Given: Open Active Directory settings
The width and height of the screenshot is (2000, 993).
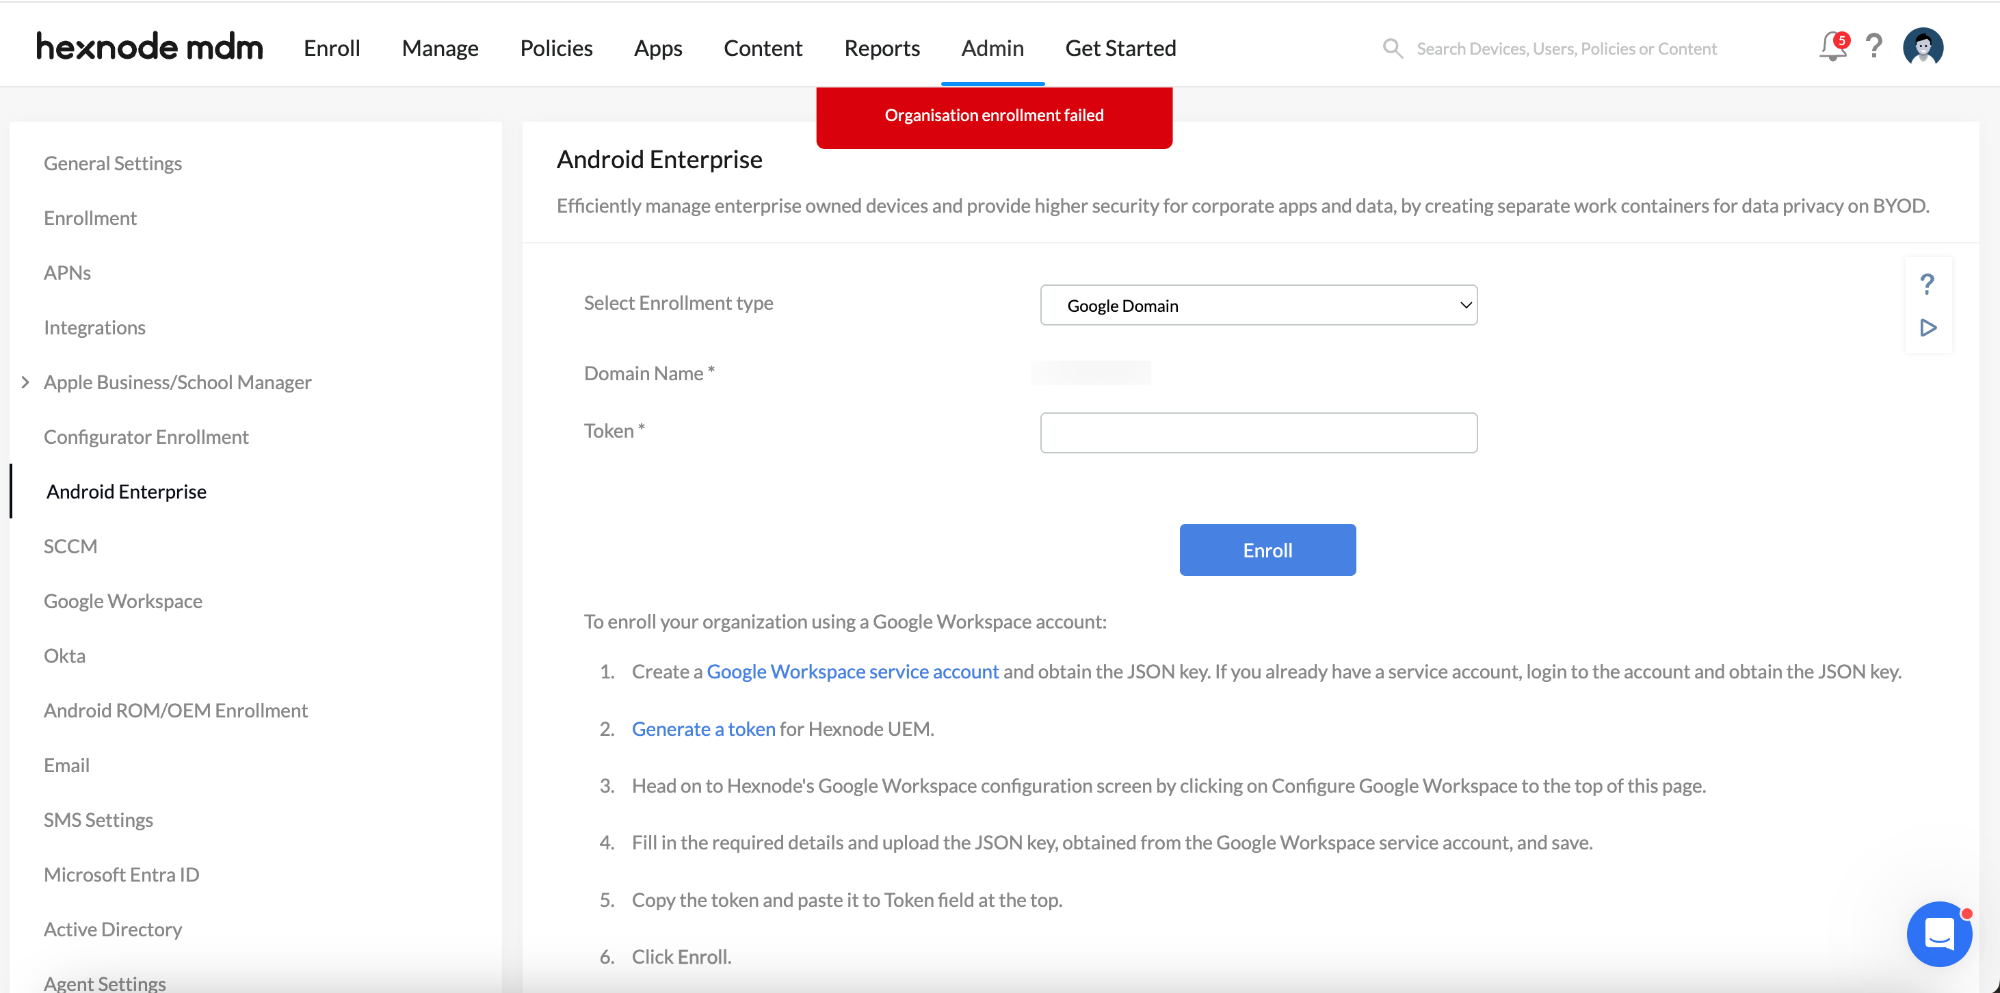Looking at the screenshot, I should coord(113,930).
